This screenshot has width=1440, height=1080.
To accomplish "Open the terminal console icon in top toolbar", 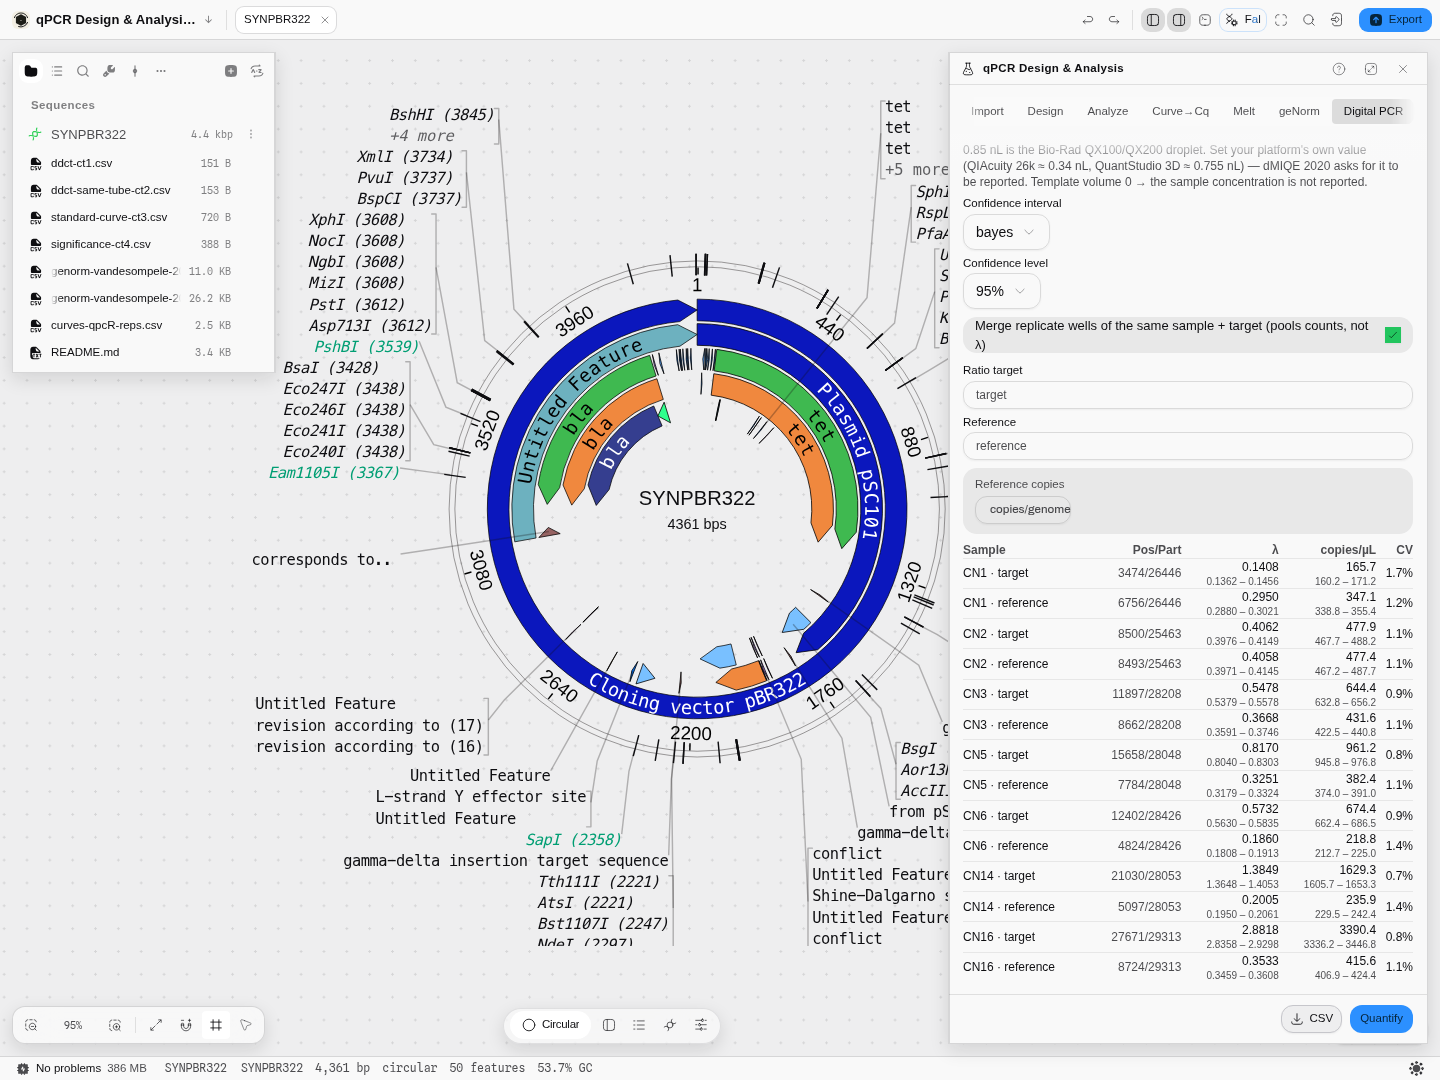I will [1205, 20].
